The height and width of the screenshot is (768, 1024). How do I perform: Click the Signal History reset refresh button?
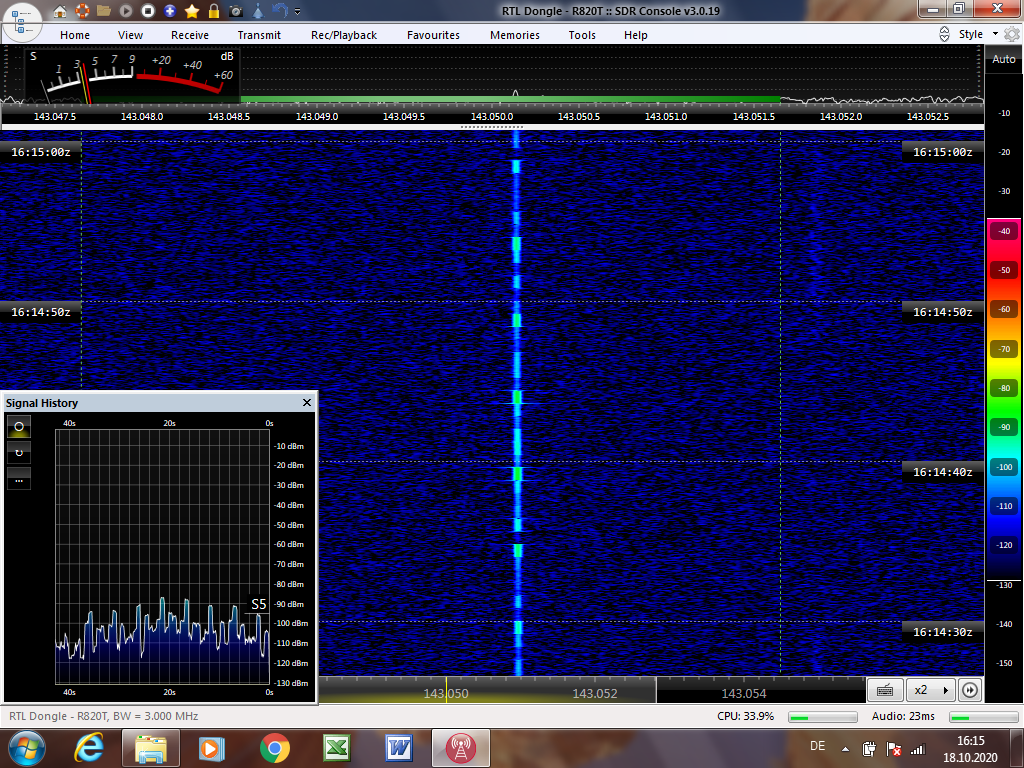click(19, 453)
